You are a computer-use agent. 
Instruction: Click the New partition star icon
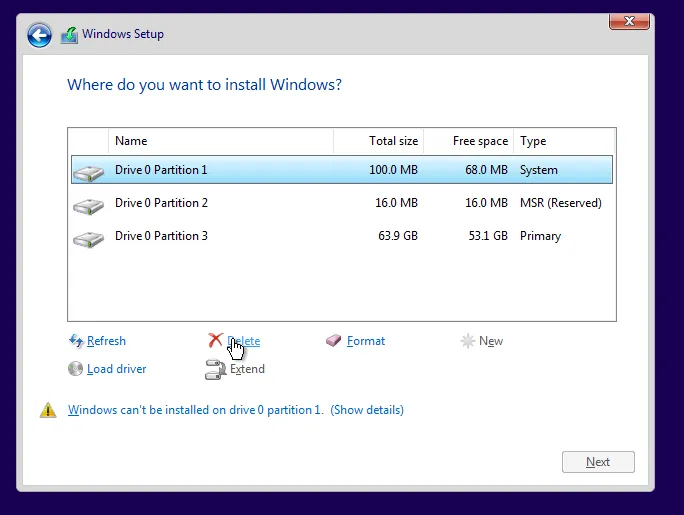pos(467,341)
